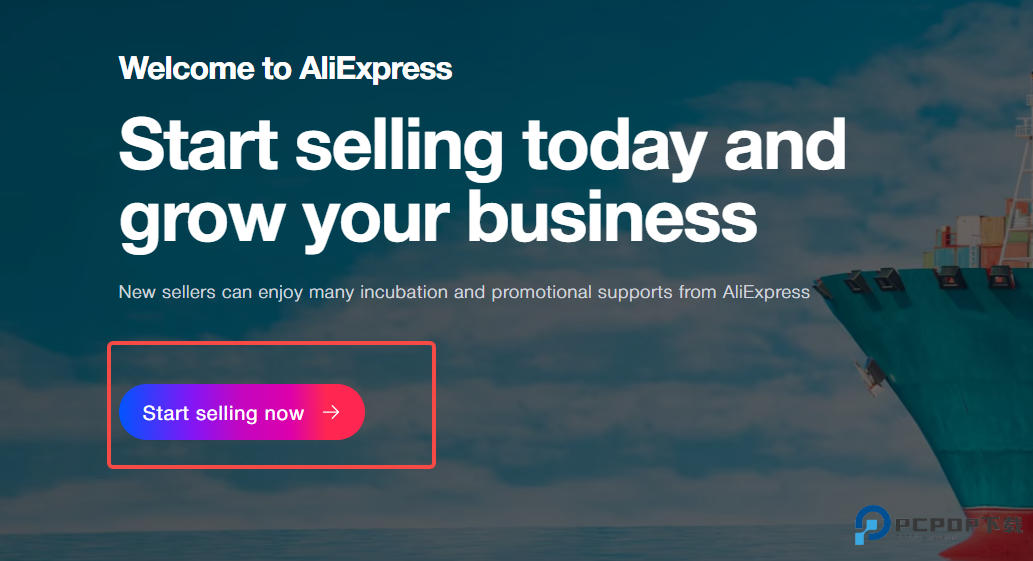The height and width of the screenshot is (561, 1033).
Task: Select the Welcome to AliExpress heading
Action: 285,68
